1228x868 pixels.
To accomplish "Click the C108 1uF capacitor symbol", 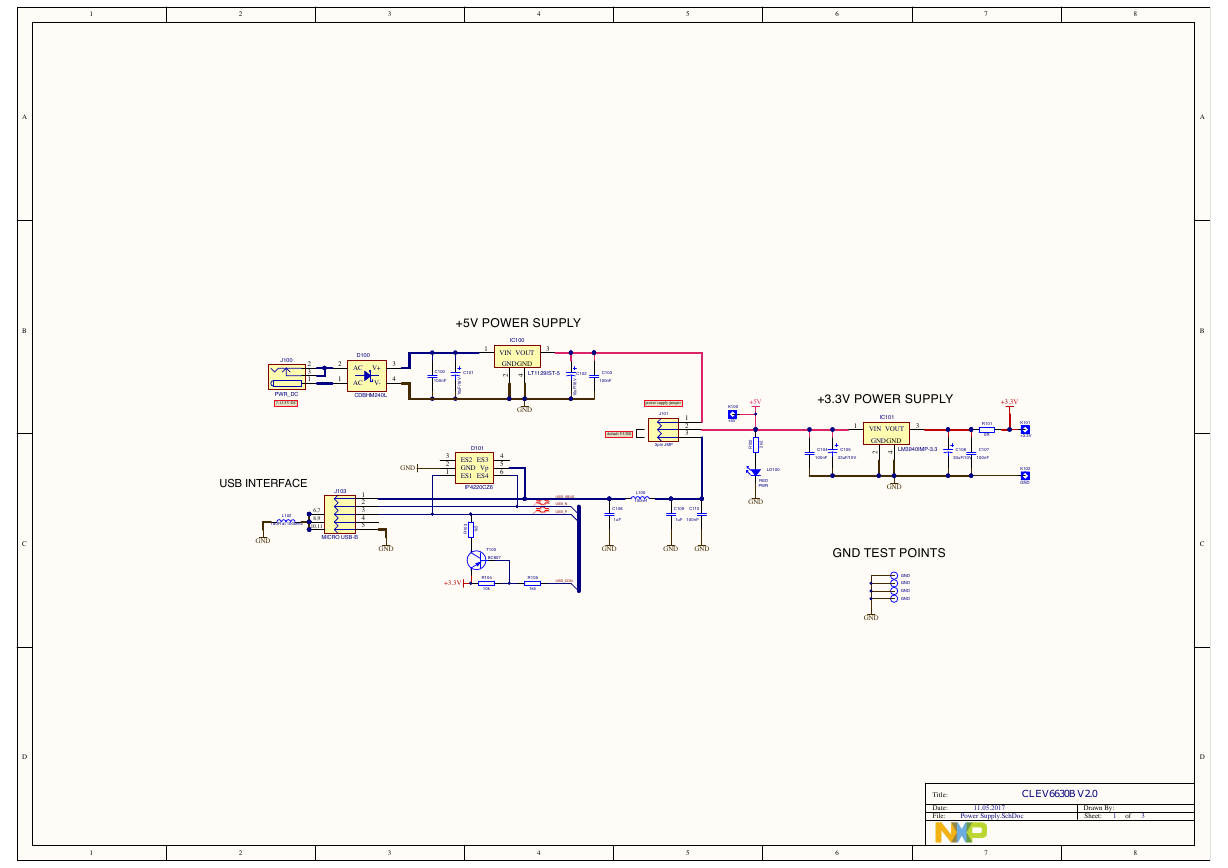I will [x=609, y=513].
